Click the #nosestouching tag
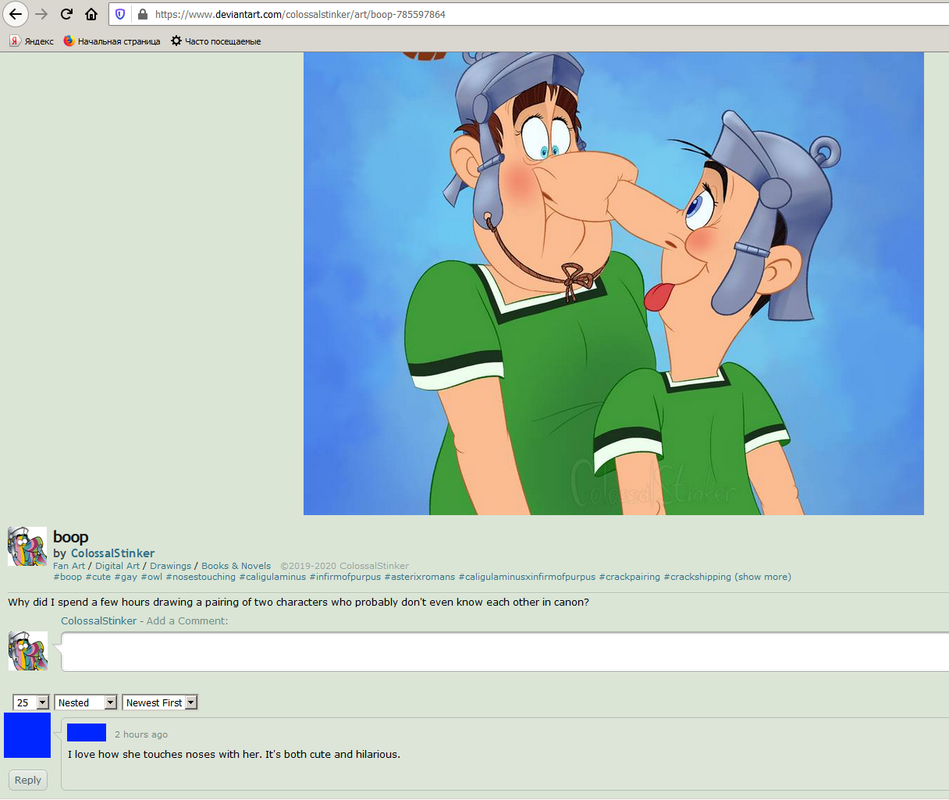Screen dimensions: 949x800 tap(201, 577)
